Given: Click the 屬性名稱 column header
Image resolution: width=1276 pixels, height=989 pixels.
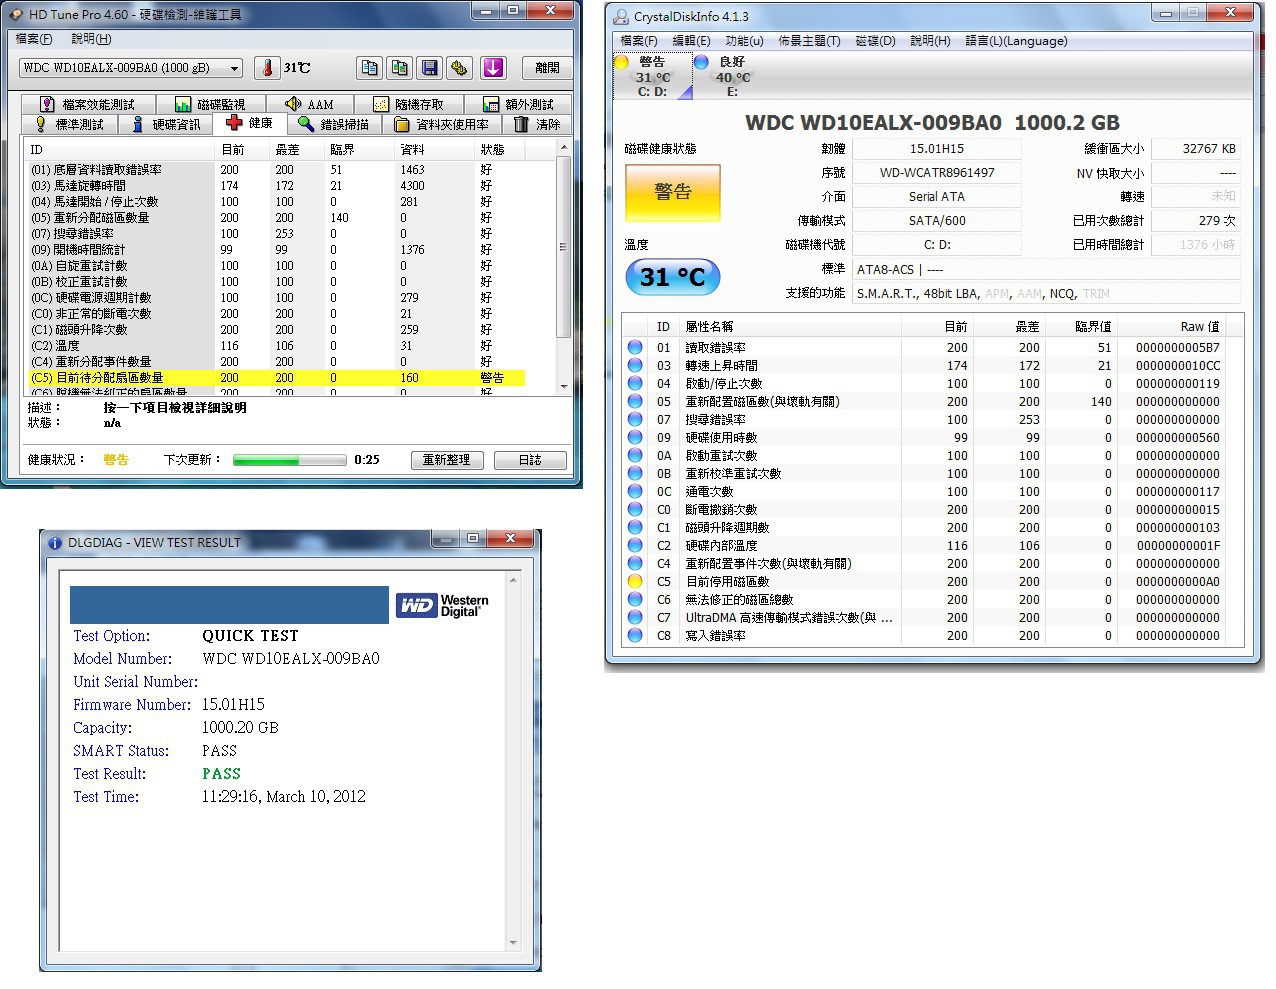Looking at the screenshot, I should coord(790,326).
